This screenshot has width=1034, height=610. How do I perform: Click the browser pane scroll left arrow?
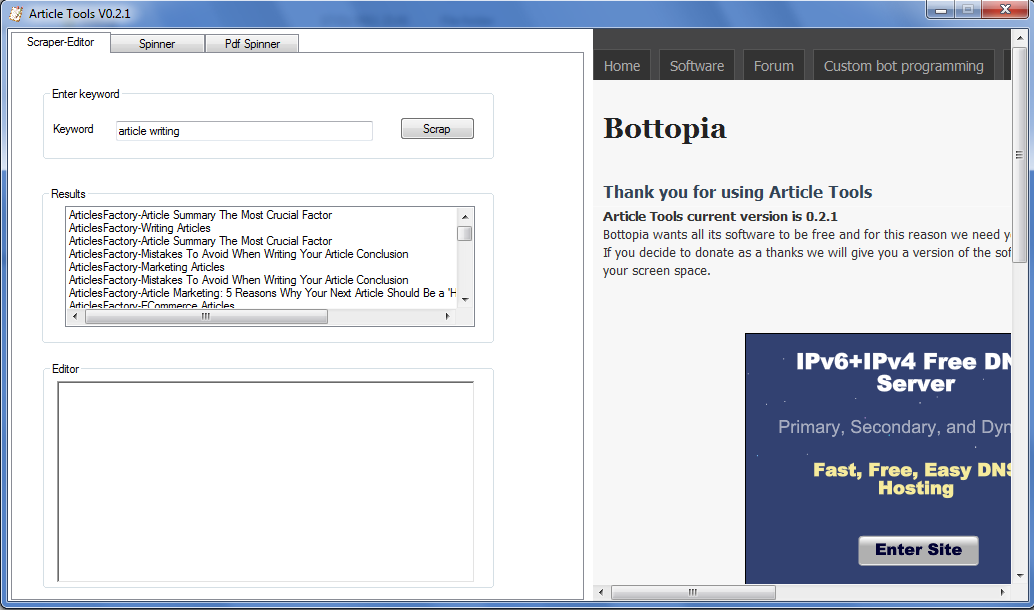(601, 592)
